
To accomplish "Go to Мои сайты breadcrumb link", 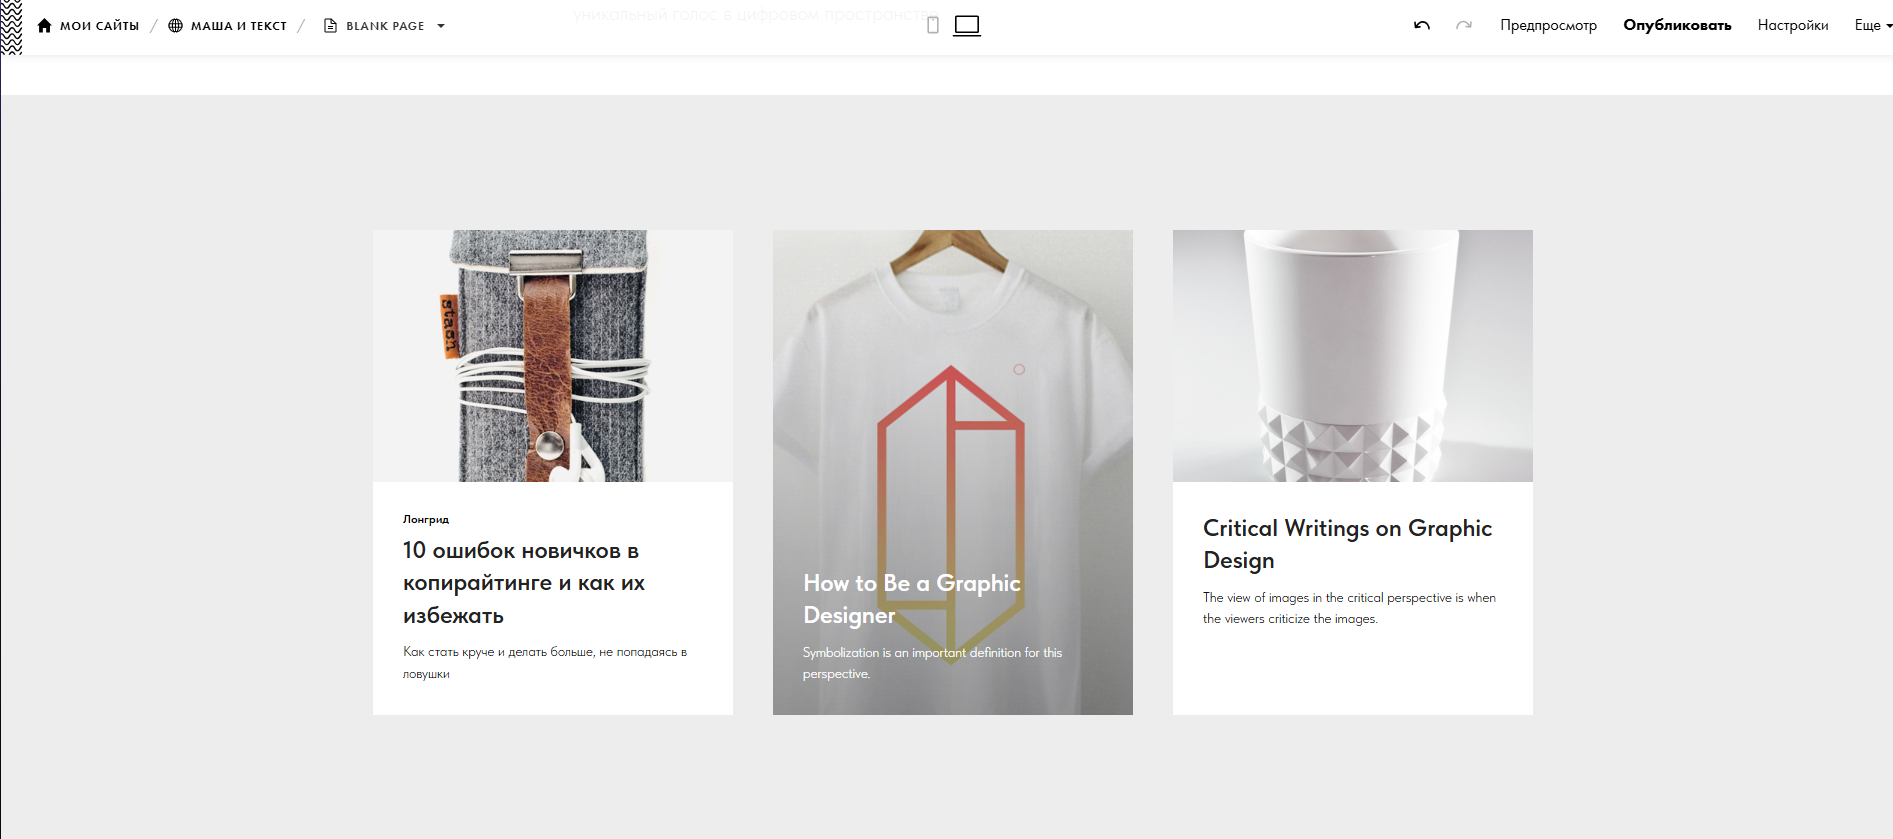I will pyautogui.click(x=99, y=26).
